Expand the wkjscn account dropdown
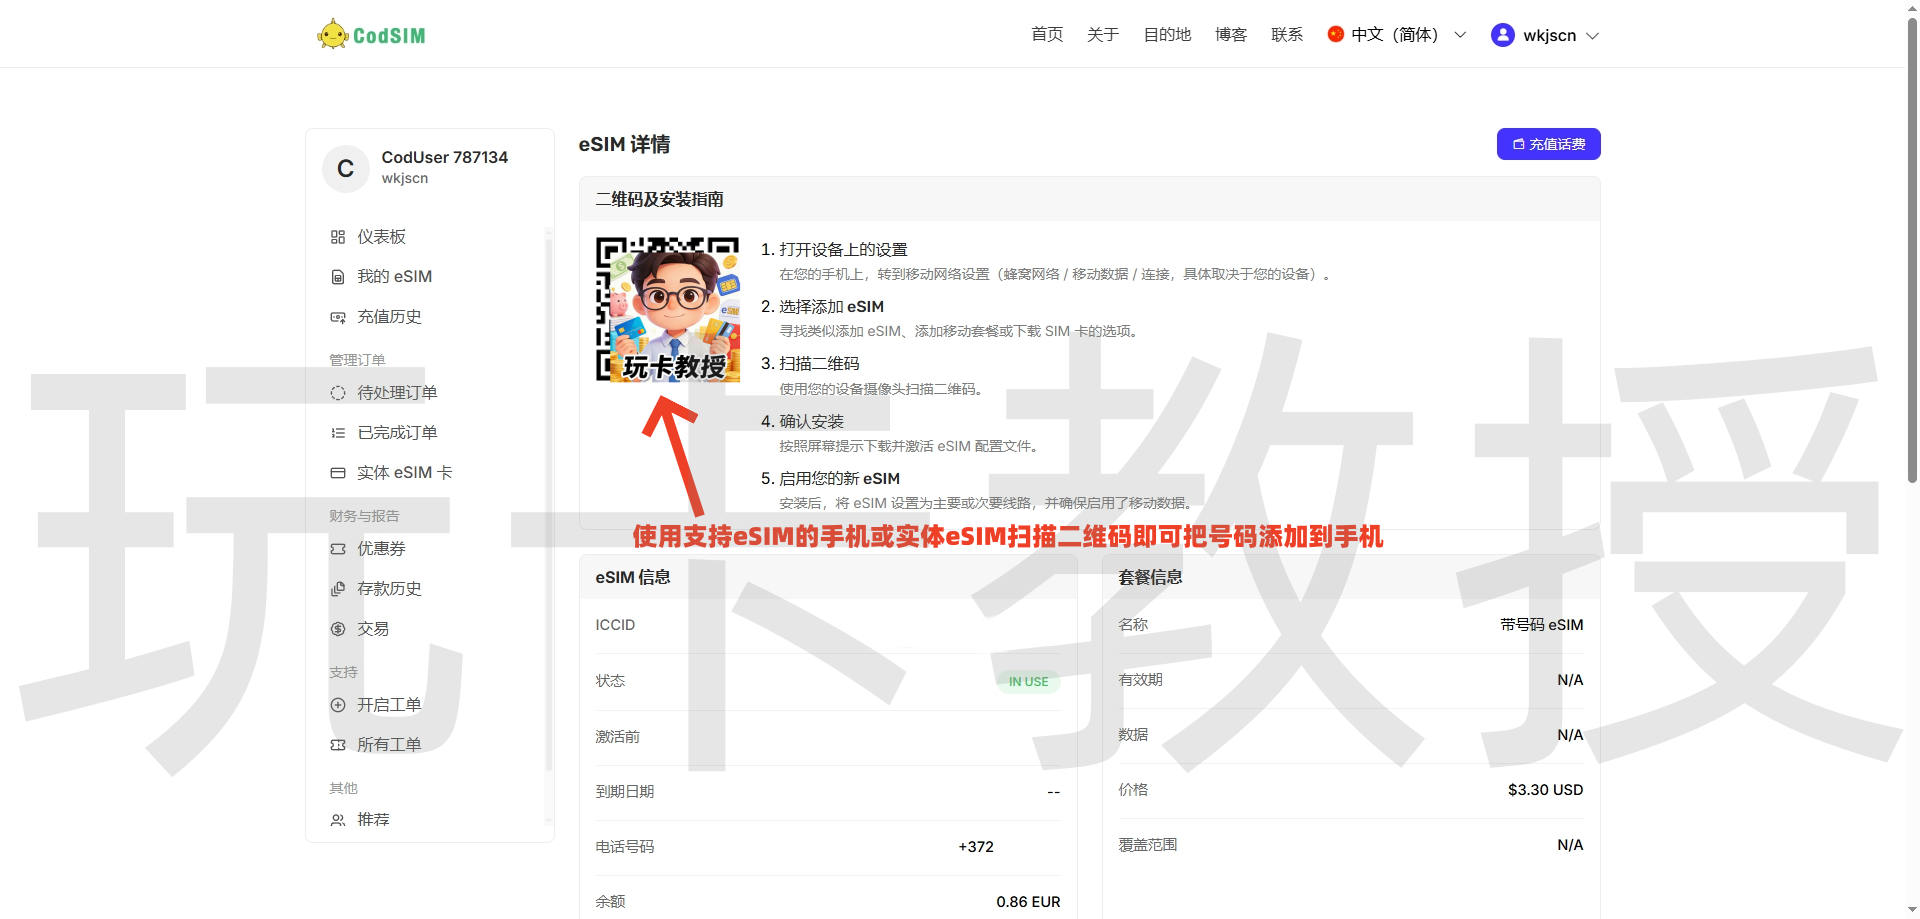The image size is (1920, 919). pyautogui.click(x=1545, y=35)
